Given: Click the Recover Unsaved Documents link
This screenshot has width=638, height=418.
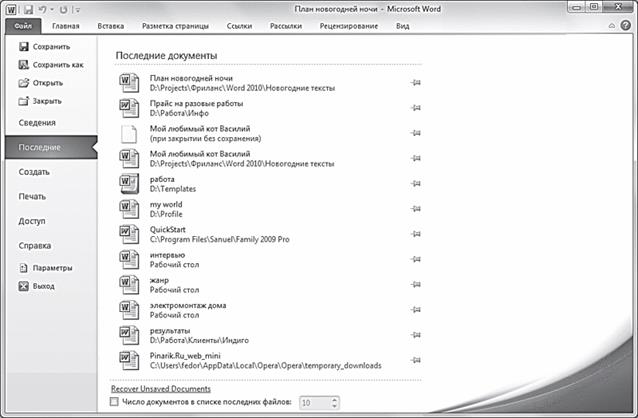Looking at the screenshot, I should (x=160, y=388).
